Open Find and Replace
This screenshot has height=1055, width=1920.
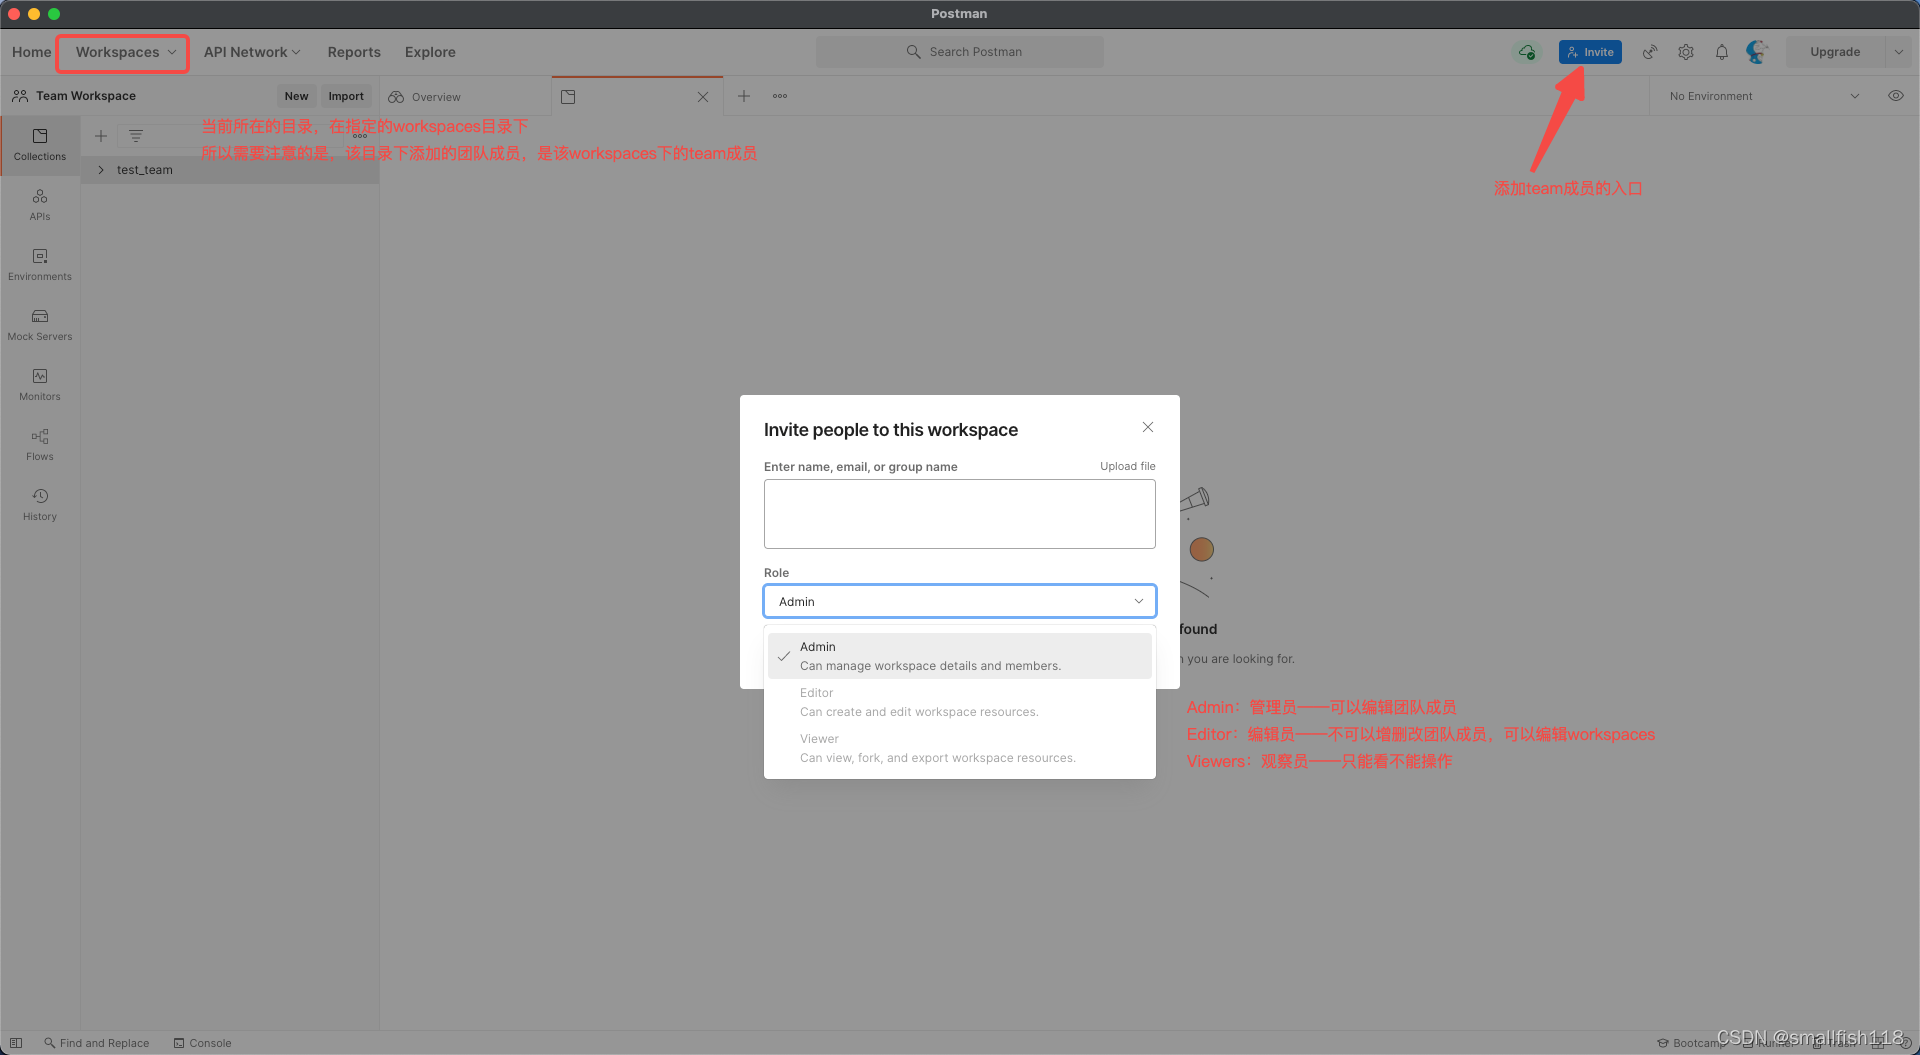[x=97, y=1043]
